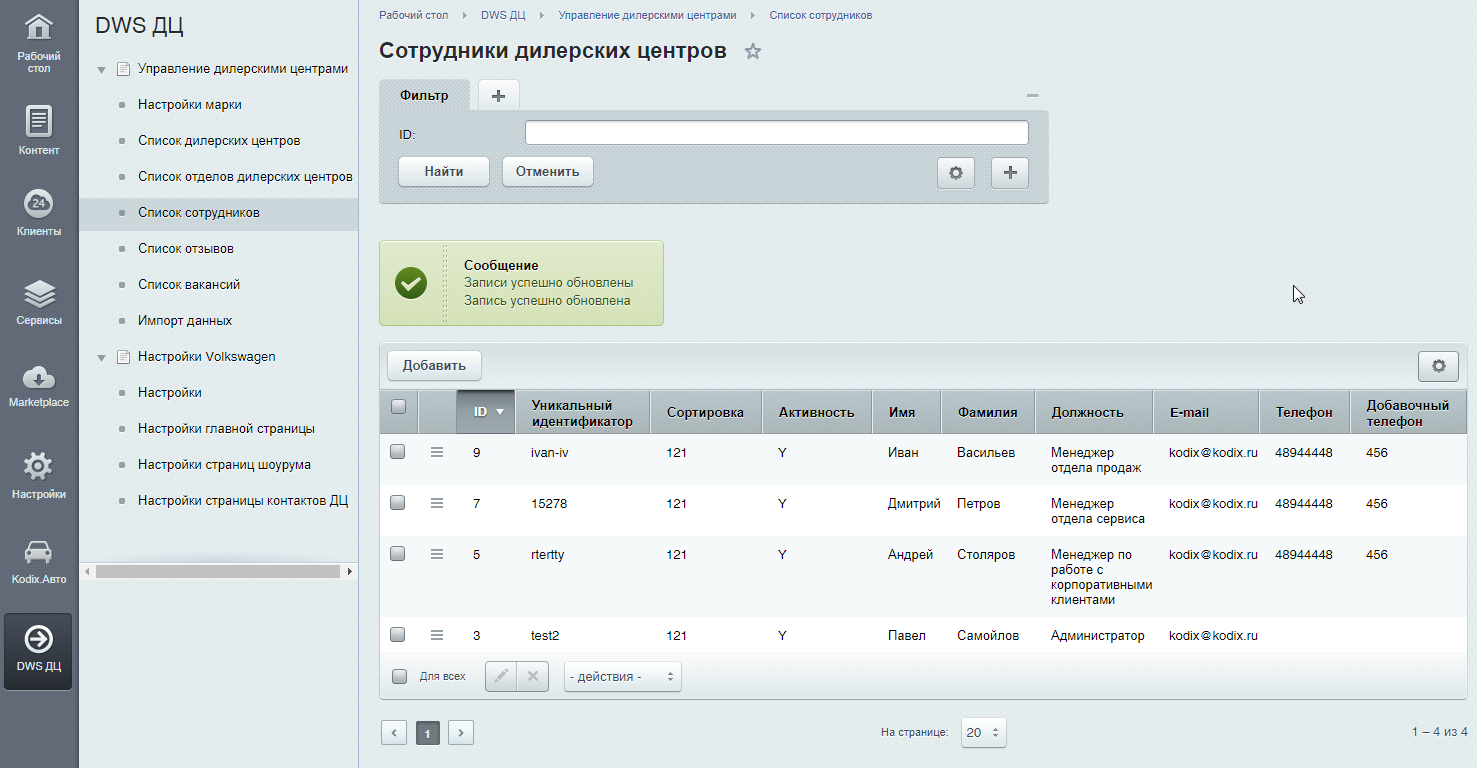Sort by Активность column header
This screenshot has height=768, width=1477.
(817, 412)
